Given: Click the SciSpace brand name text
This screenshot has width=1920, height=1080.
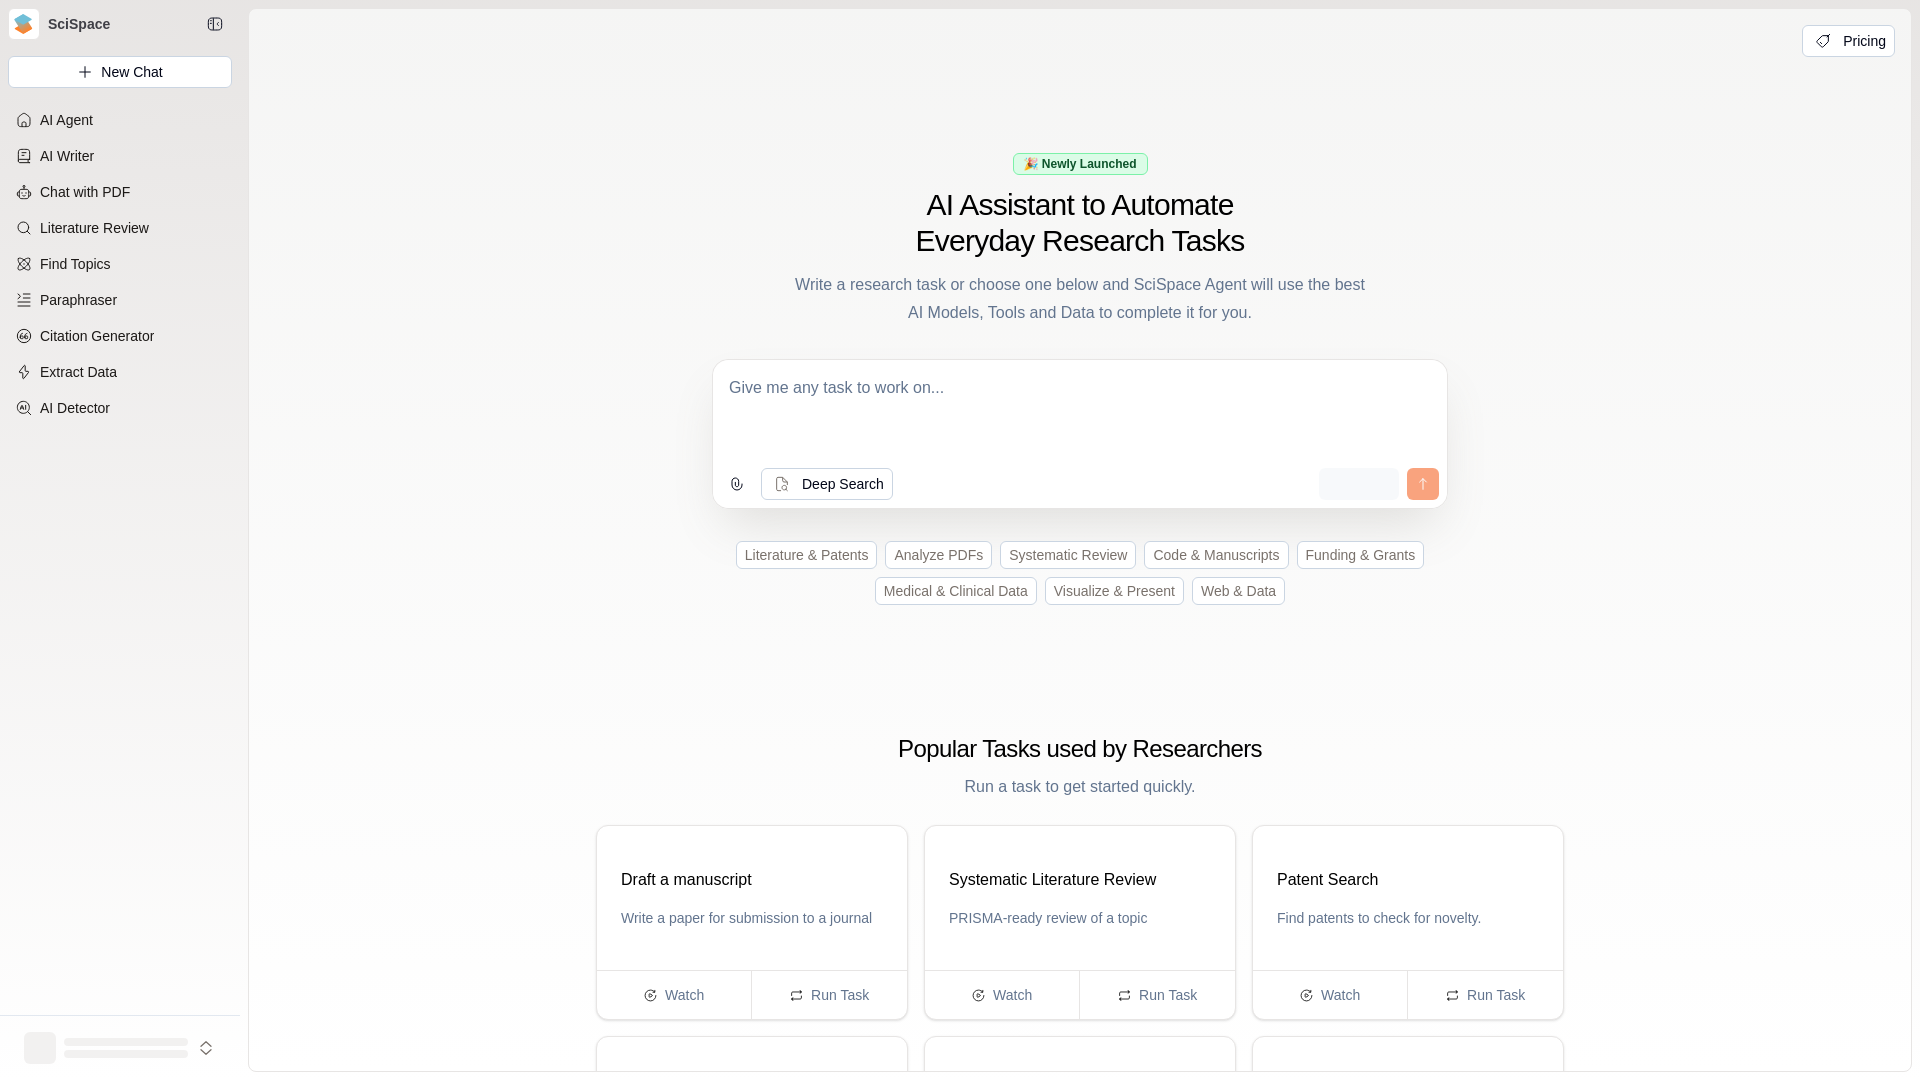Looking at the screenshot, I should (79, 24).
